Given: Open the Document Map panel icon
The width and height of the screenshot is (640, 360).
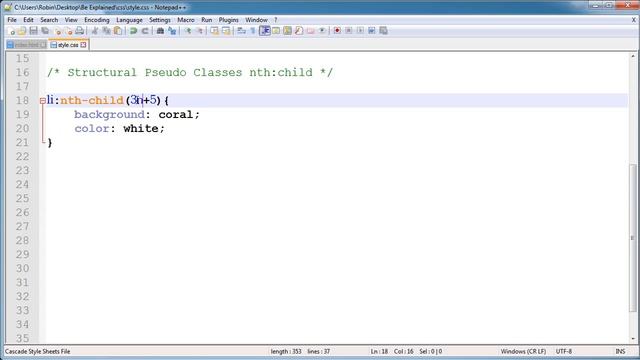Looking at the screenshot, I should 287,31.
